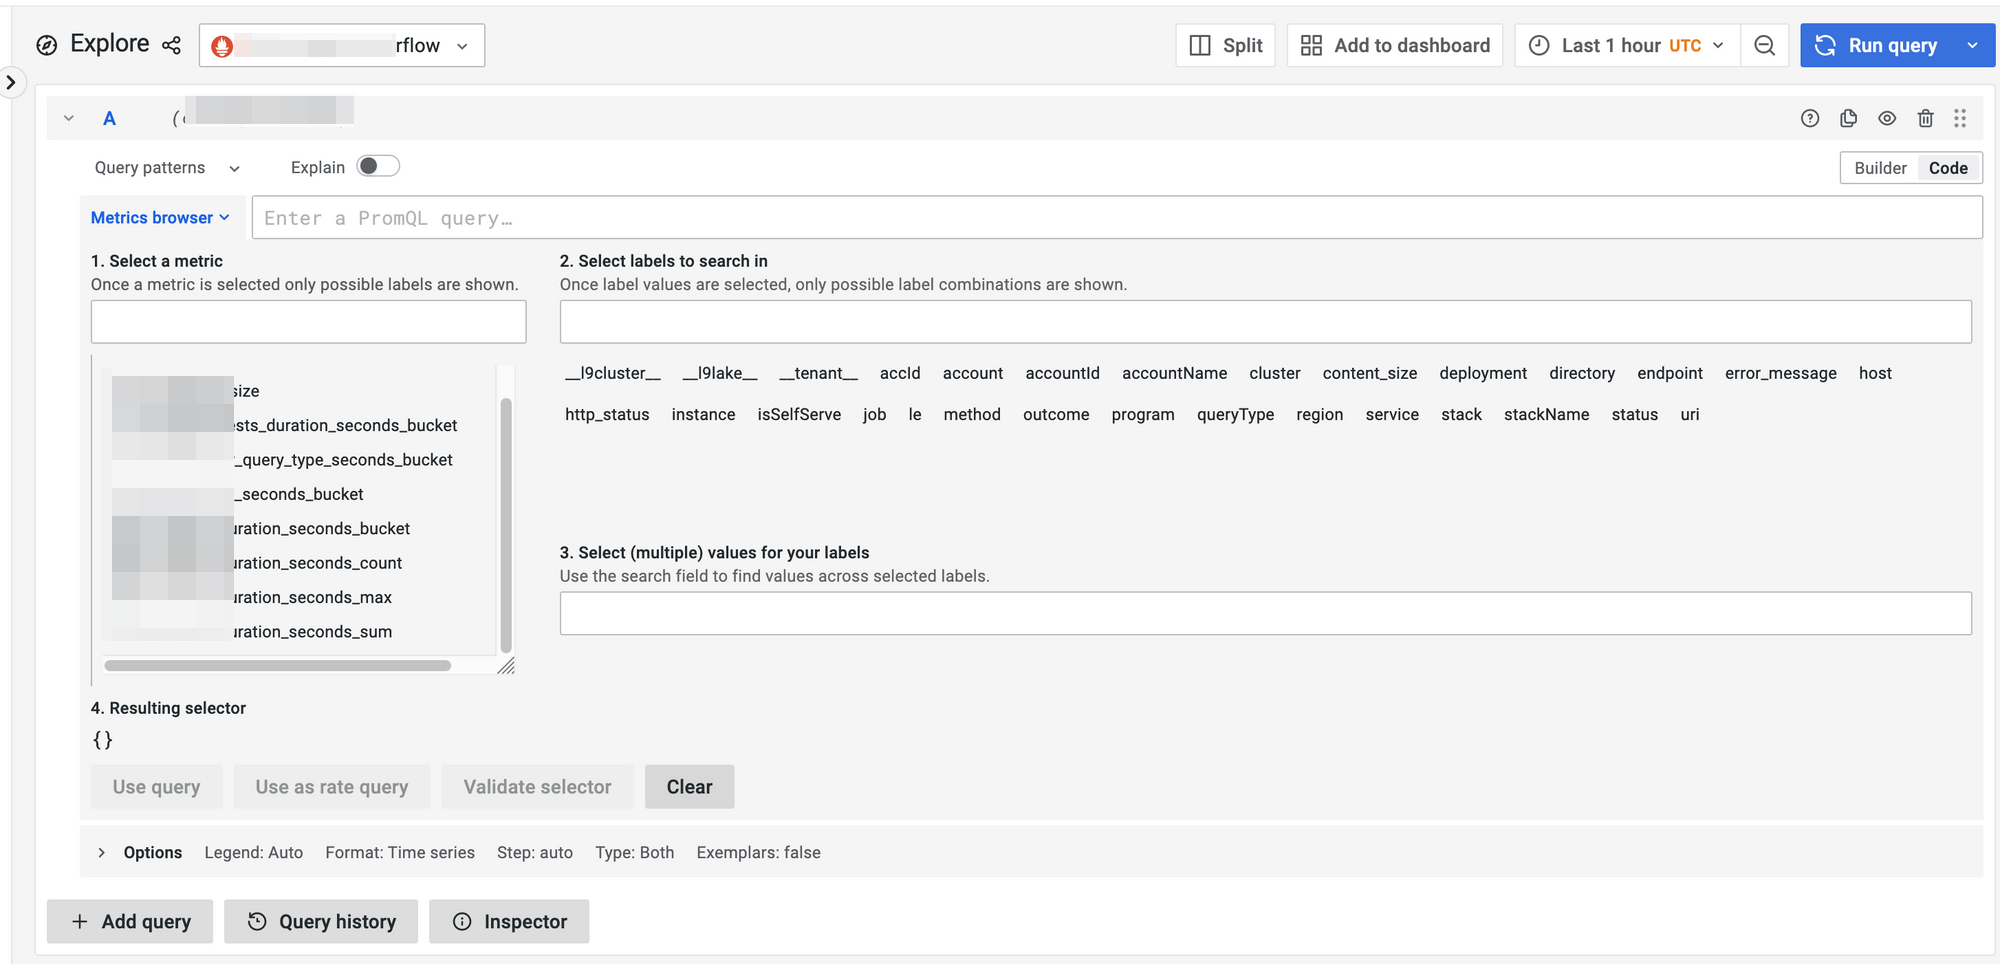
Task: Select the method label
Action: point(972,414)
